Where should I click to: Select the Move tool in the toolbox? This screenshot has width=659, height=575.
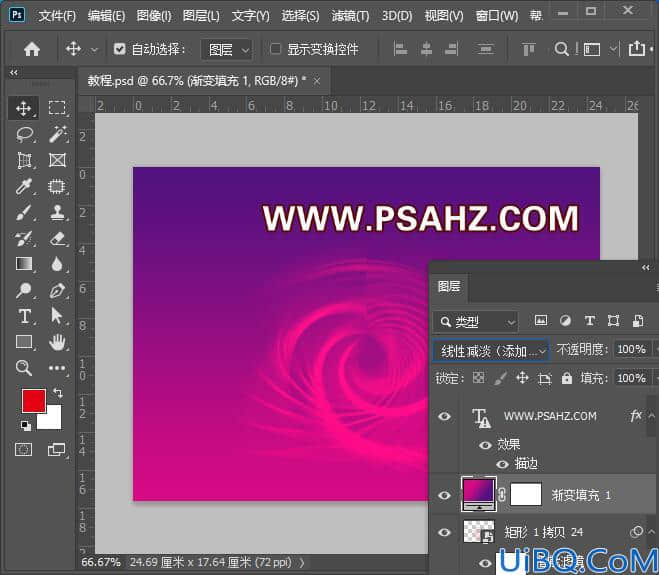(24, 108)
